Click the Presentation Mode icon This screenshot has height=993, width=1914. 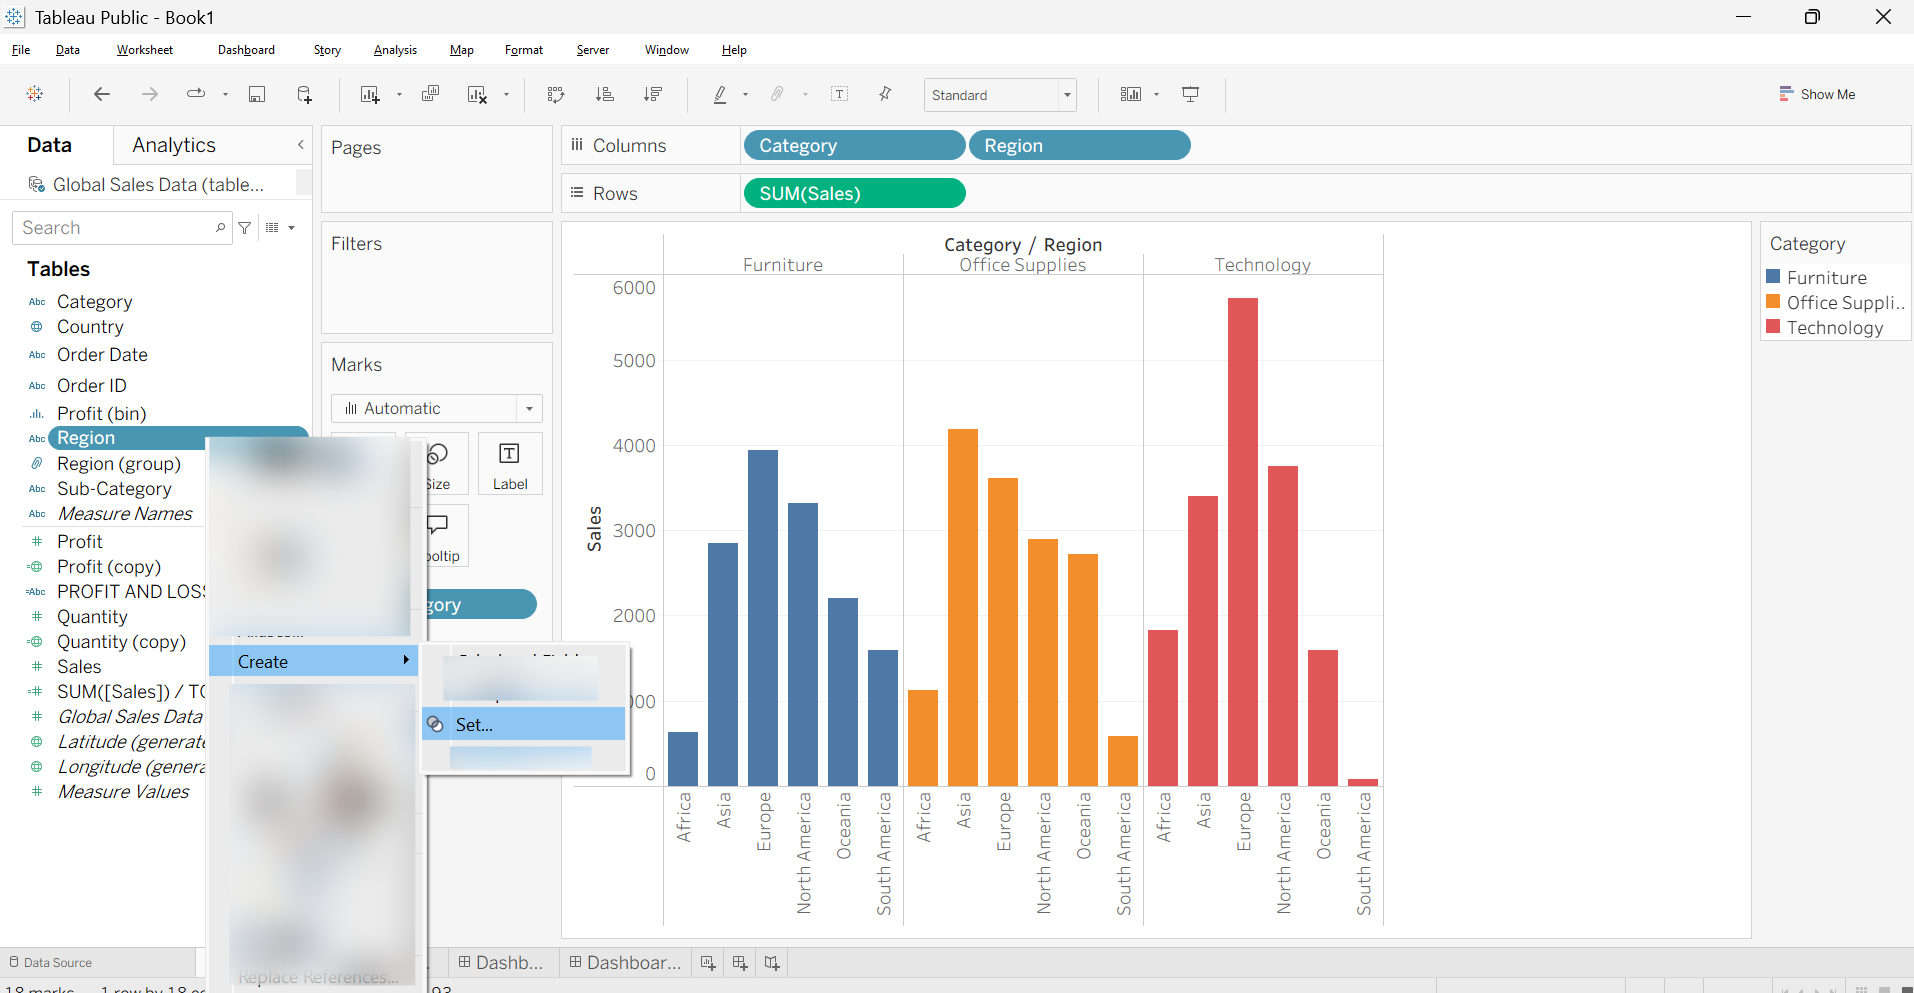coord(1190,94)
